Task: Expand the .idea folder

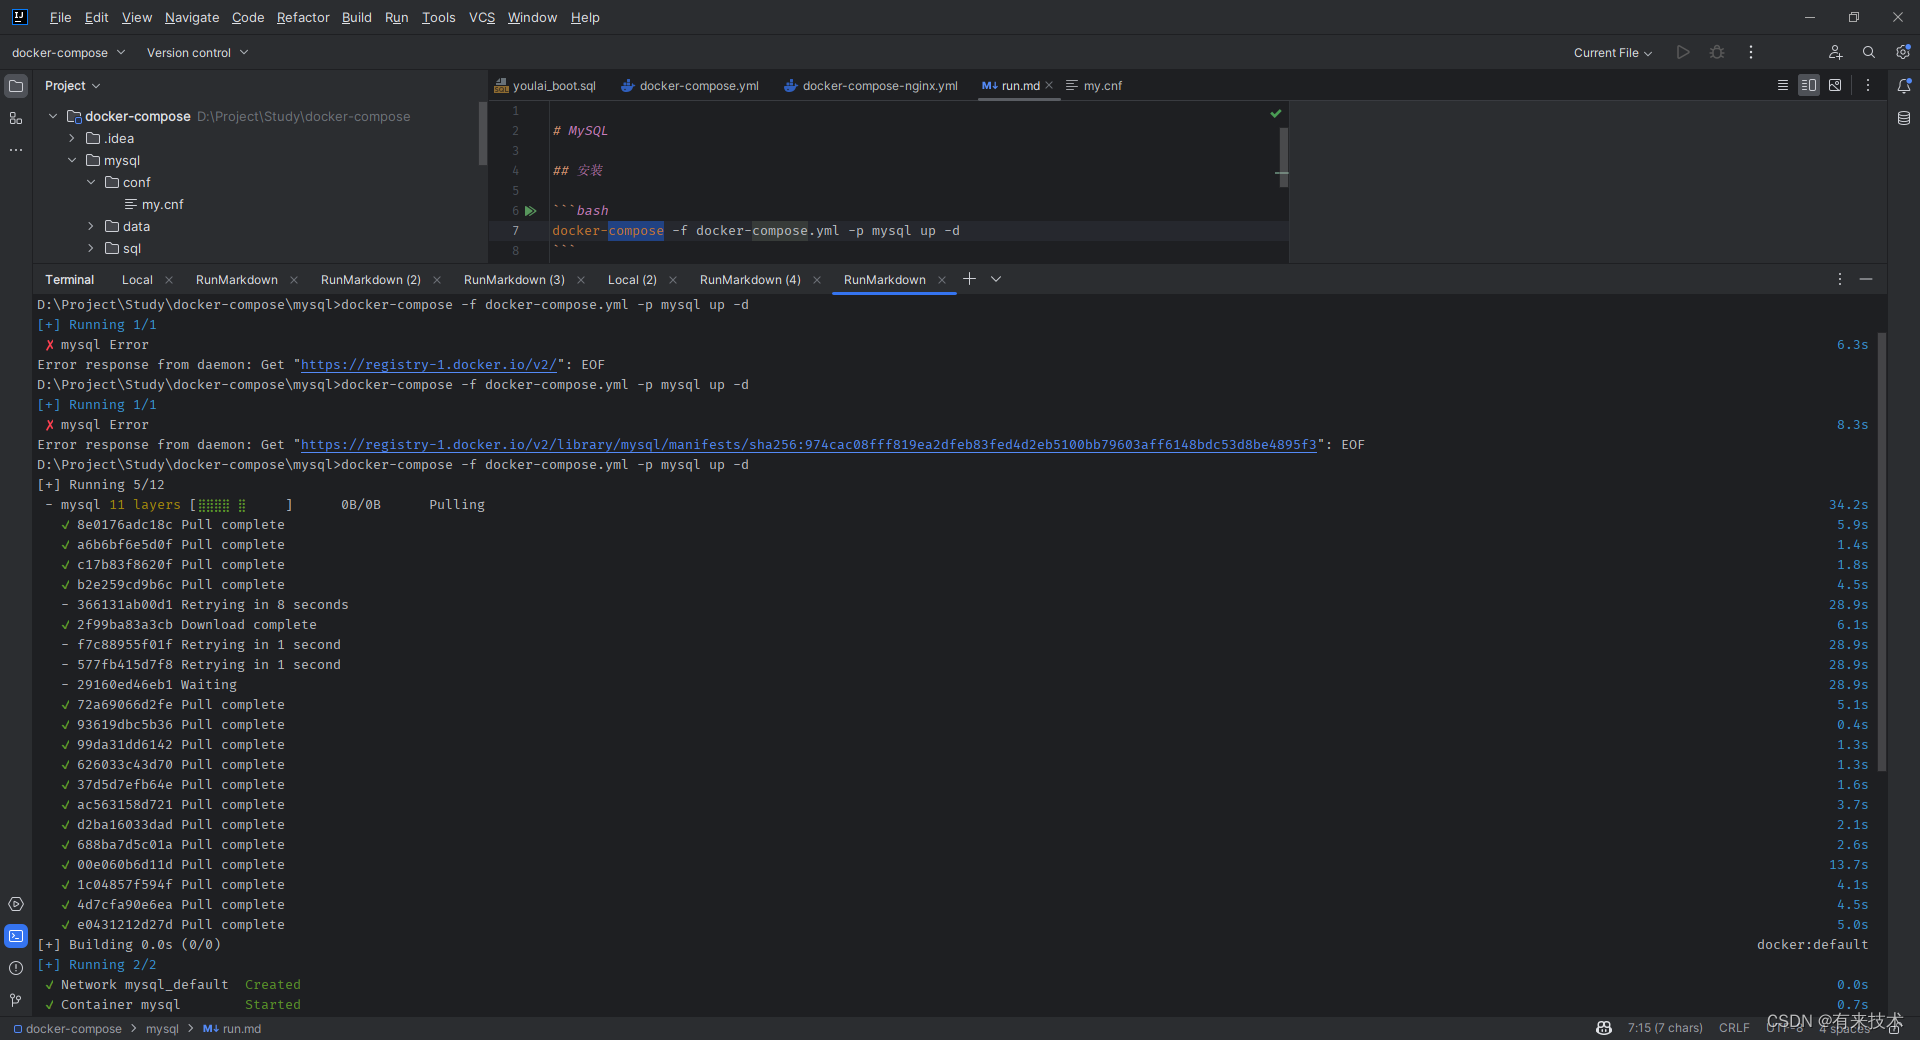Action: click(x=72, y=138)
